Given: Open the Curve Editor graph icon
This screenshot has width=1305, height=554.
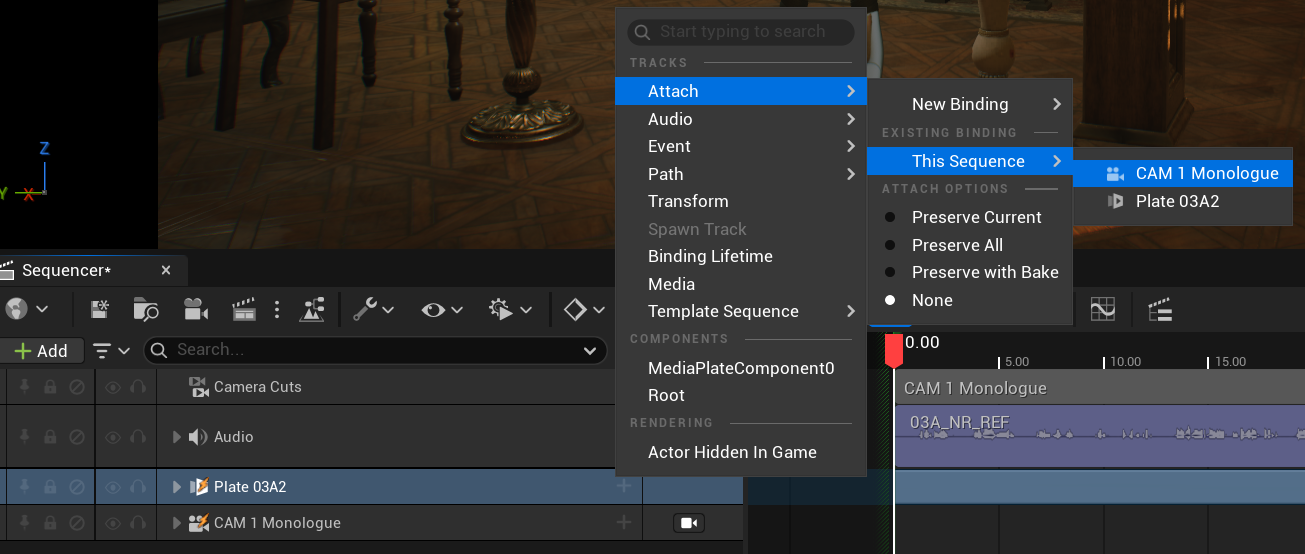Looking at the screenshot, I should (x=1102, y=310).
